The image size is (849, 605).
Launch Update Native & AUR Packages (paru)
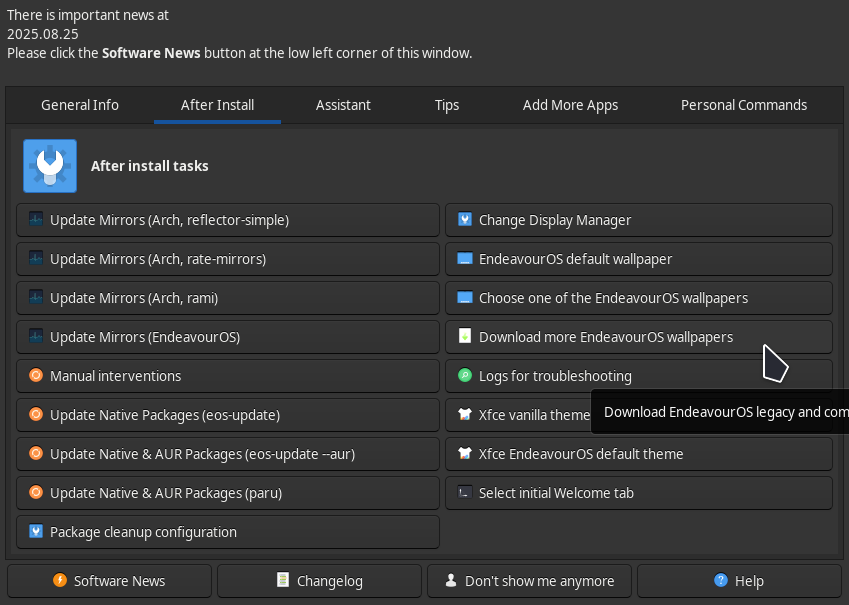(228, 493)
